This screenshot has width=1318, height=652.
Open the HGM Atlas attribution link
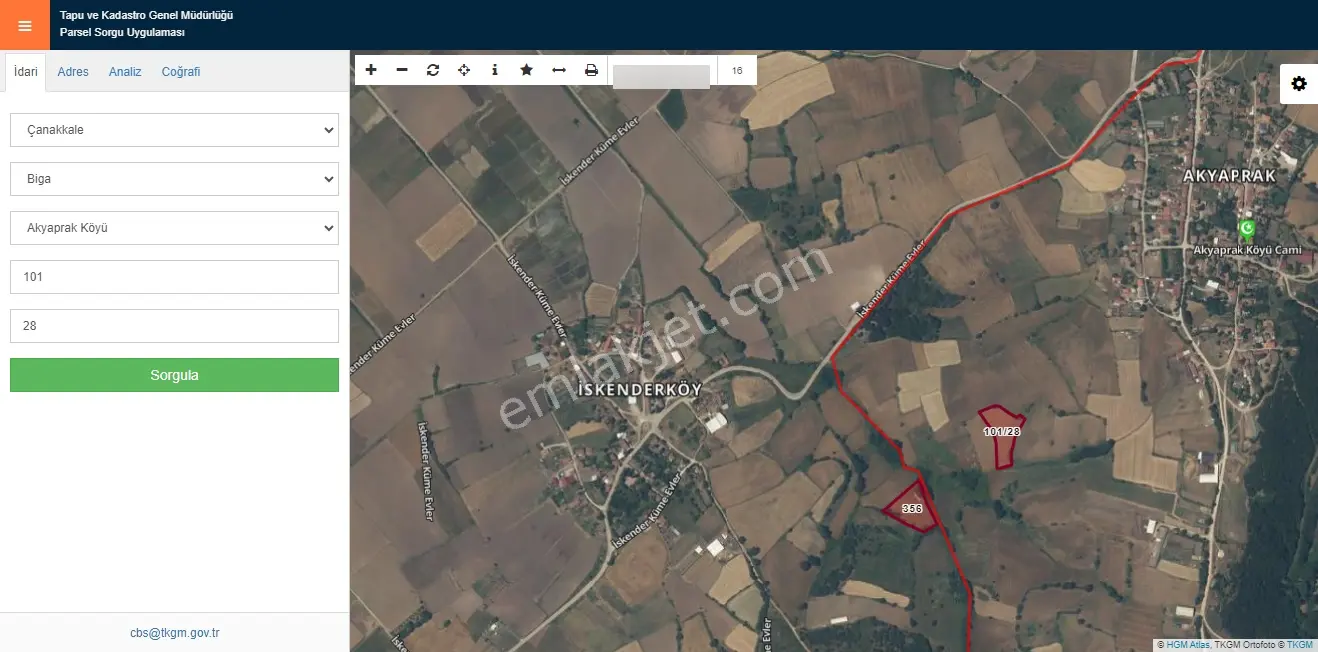(x=1188, y=645)
